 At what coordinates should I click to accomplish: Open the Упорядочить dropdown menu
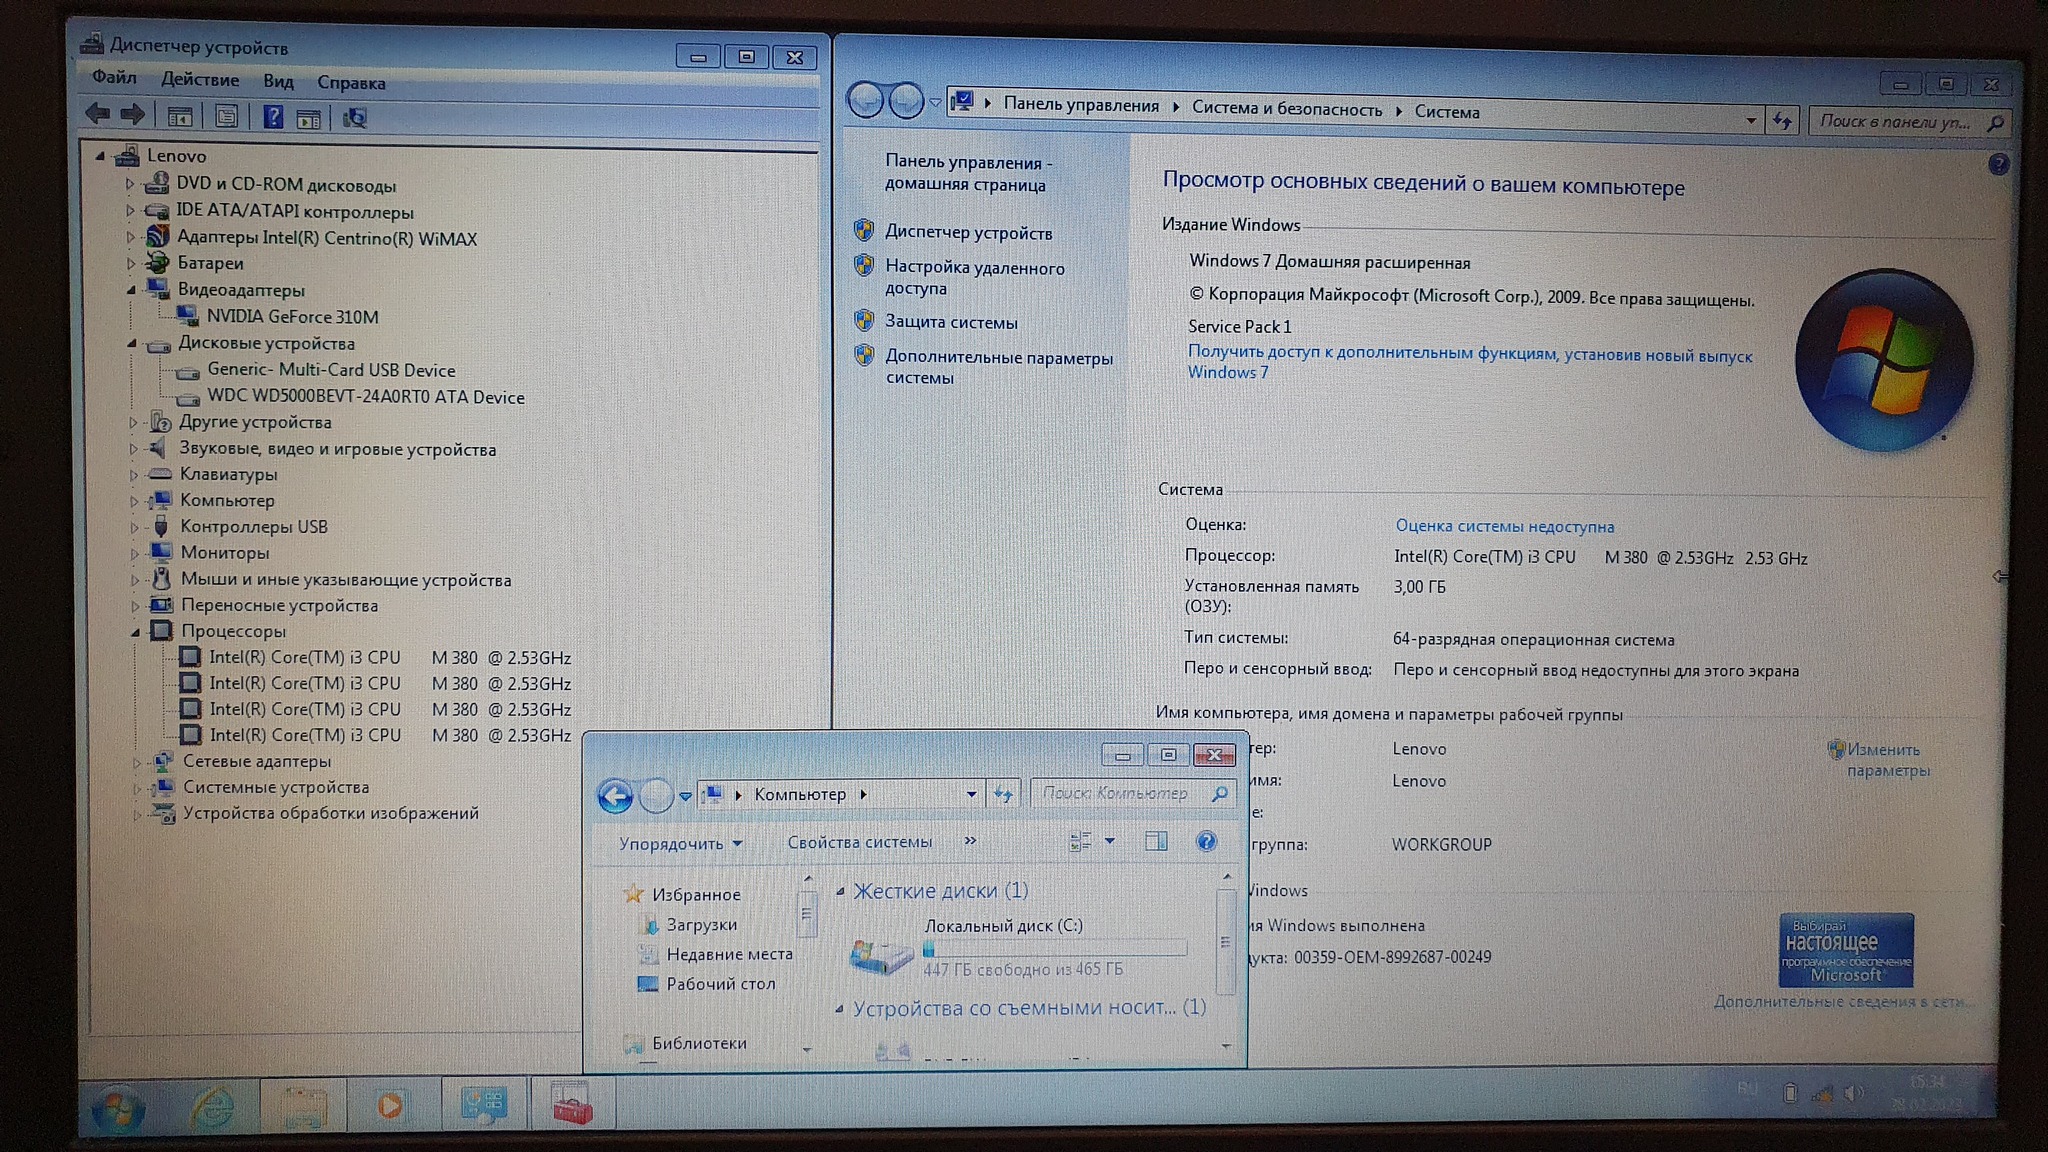click(680, 843)
